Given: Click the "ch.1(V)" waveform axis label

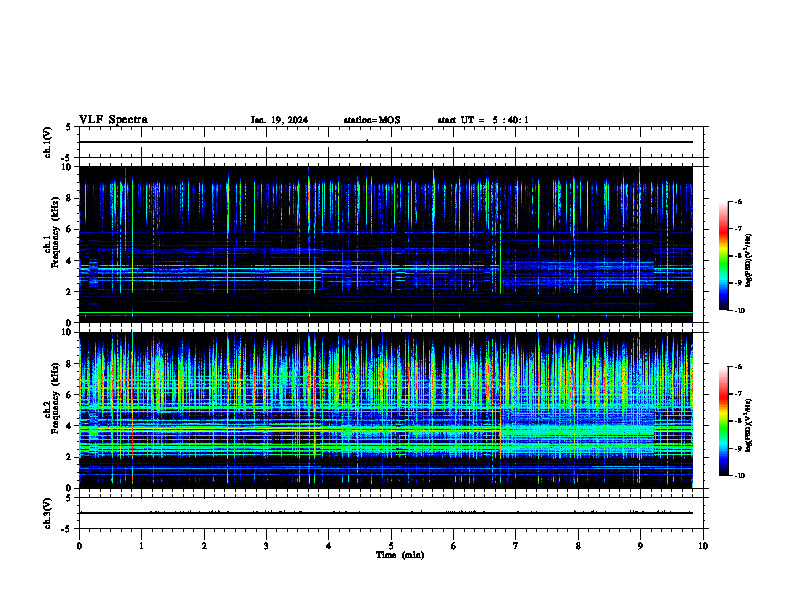Looking at the screenshot, I should [47, 142].
